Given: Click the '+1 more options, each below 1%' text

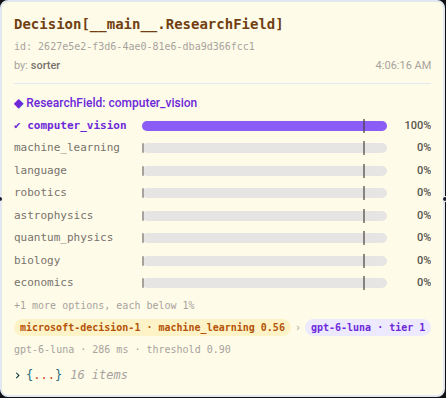Looking at the screenshot, I should tap(104, 306).
